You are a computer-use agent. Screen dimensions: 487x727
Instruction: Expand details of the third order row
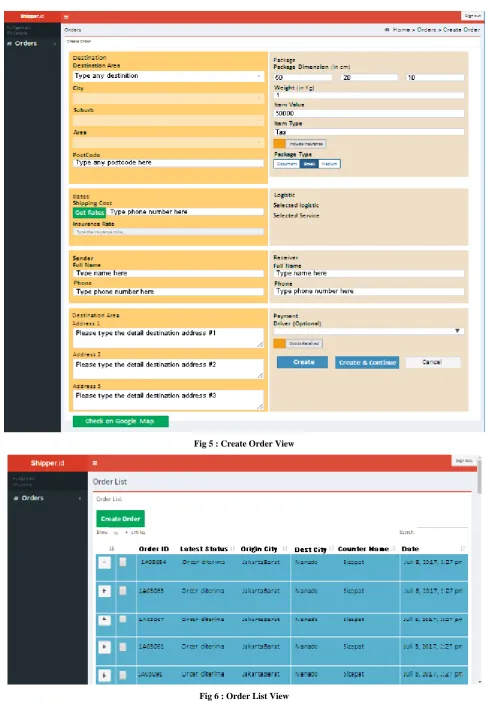[x=105, y=619]
